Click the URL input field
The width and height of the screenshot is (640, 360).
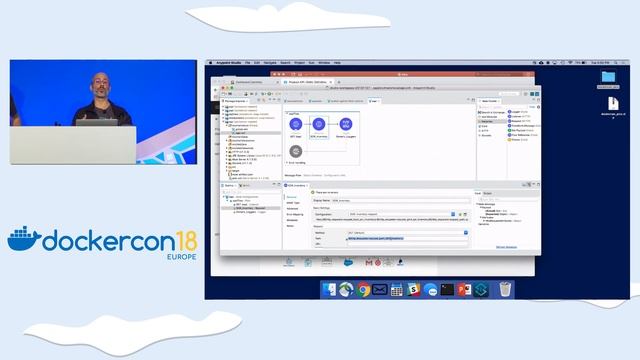tap(407, 244)
